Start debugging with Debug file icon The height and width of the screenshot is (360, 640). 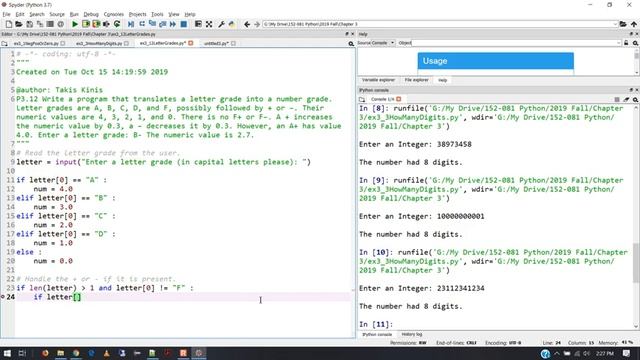(x=131, y=24)
